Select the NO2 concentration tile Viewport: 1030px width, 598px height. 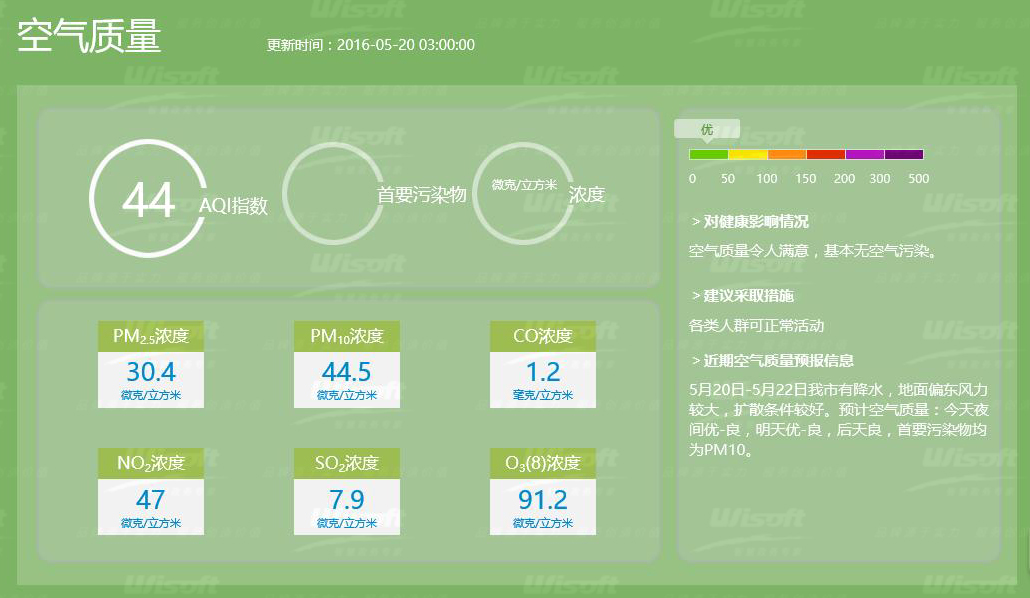pos(151,491)
